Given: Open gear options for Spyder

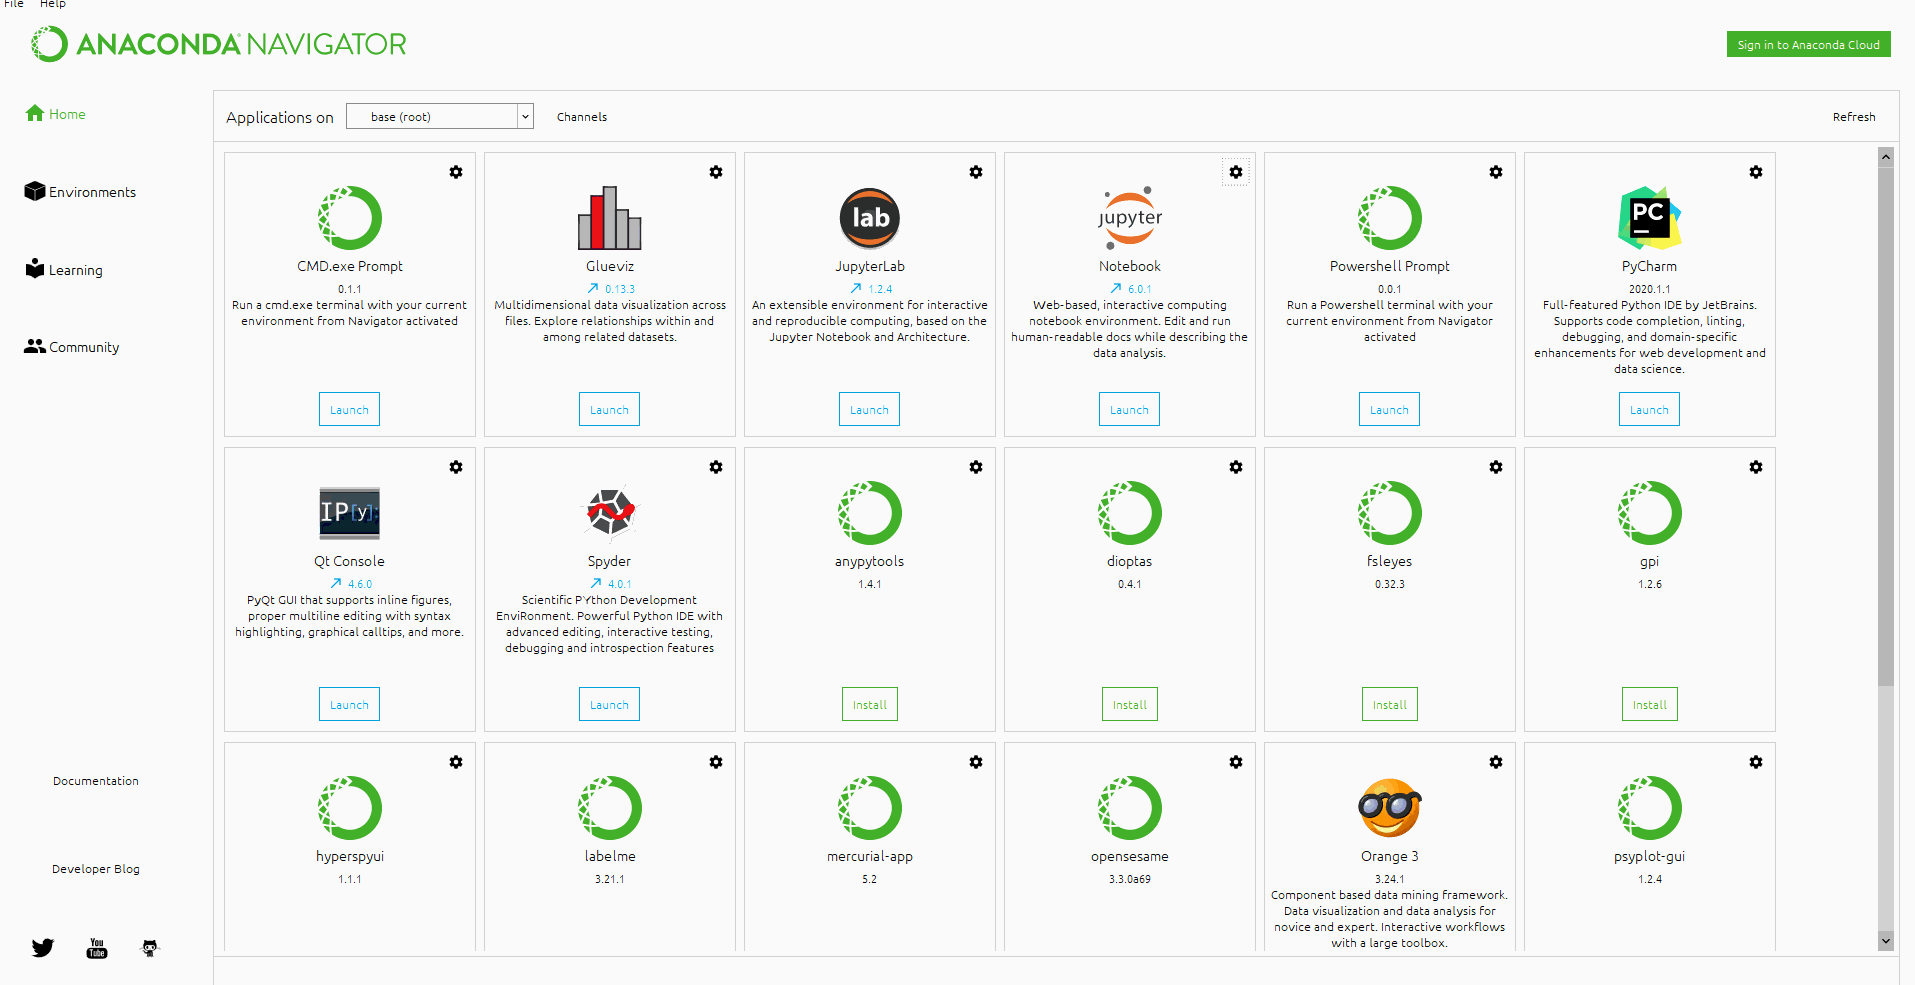Looking at the screenshot, I should pyautogui.click(x=716, y=467).
